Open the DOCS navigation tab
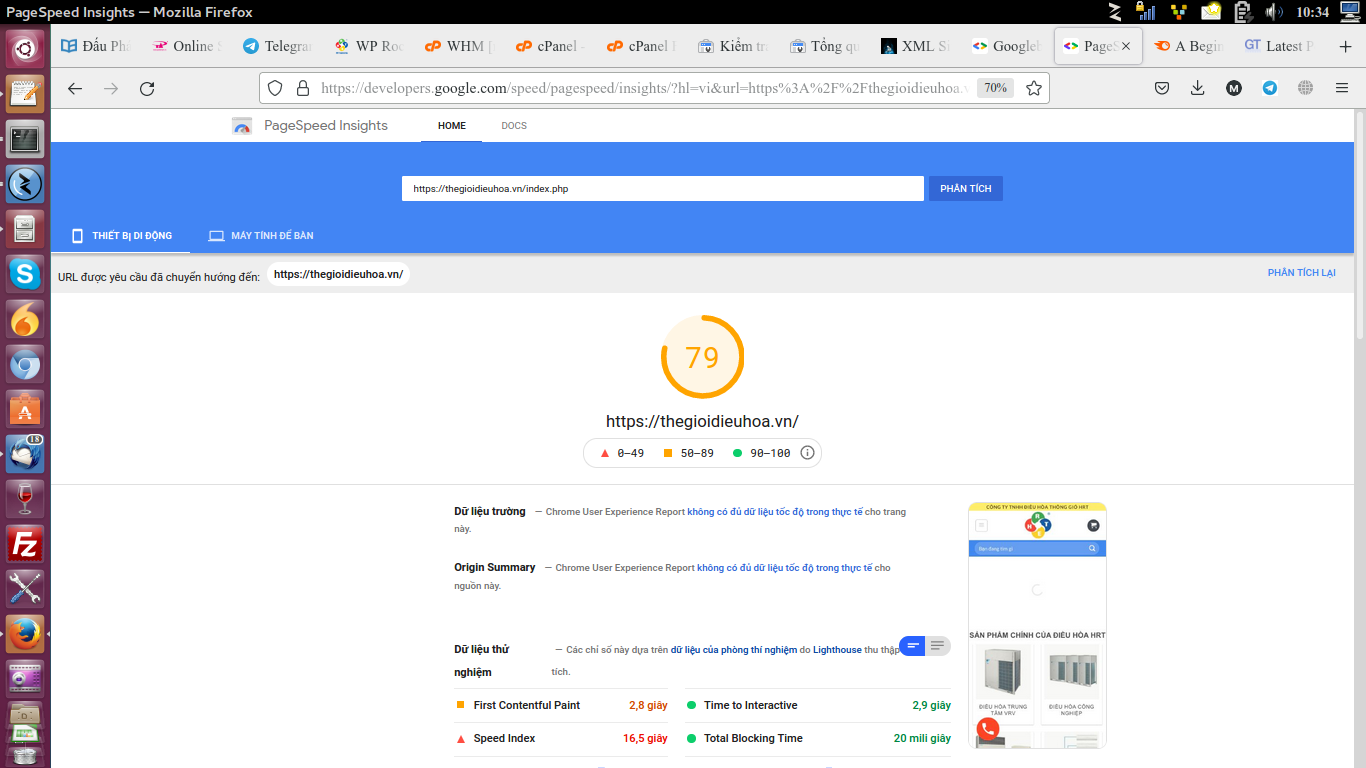 (x=514, y=126)
